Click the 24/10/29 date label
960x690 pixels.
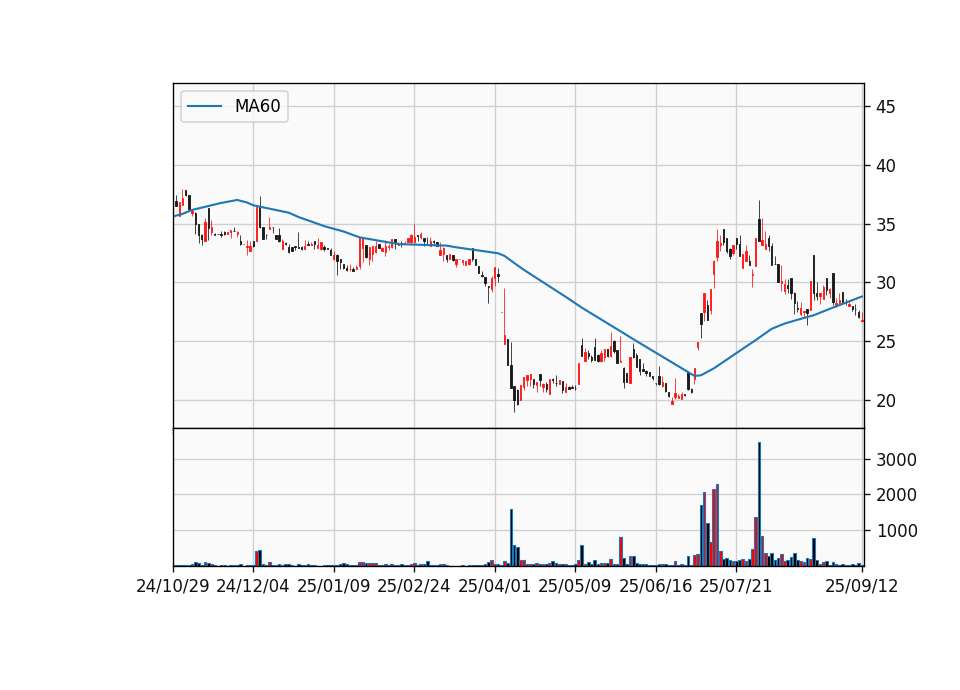[x=173, y=586]
